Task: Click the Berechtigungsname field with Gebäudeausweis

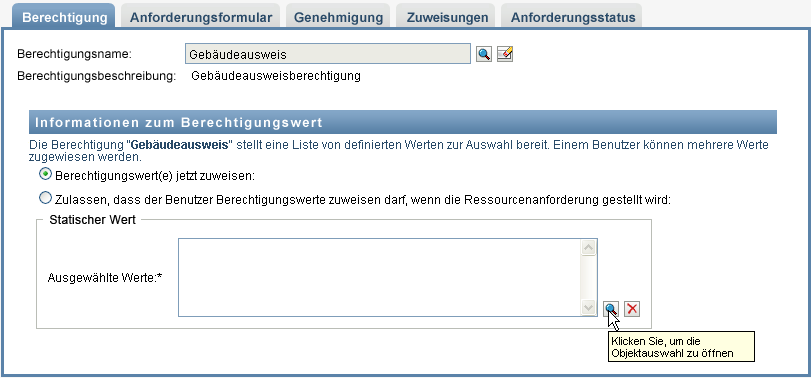Action: (328, 54)
